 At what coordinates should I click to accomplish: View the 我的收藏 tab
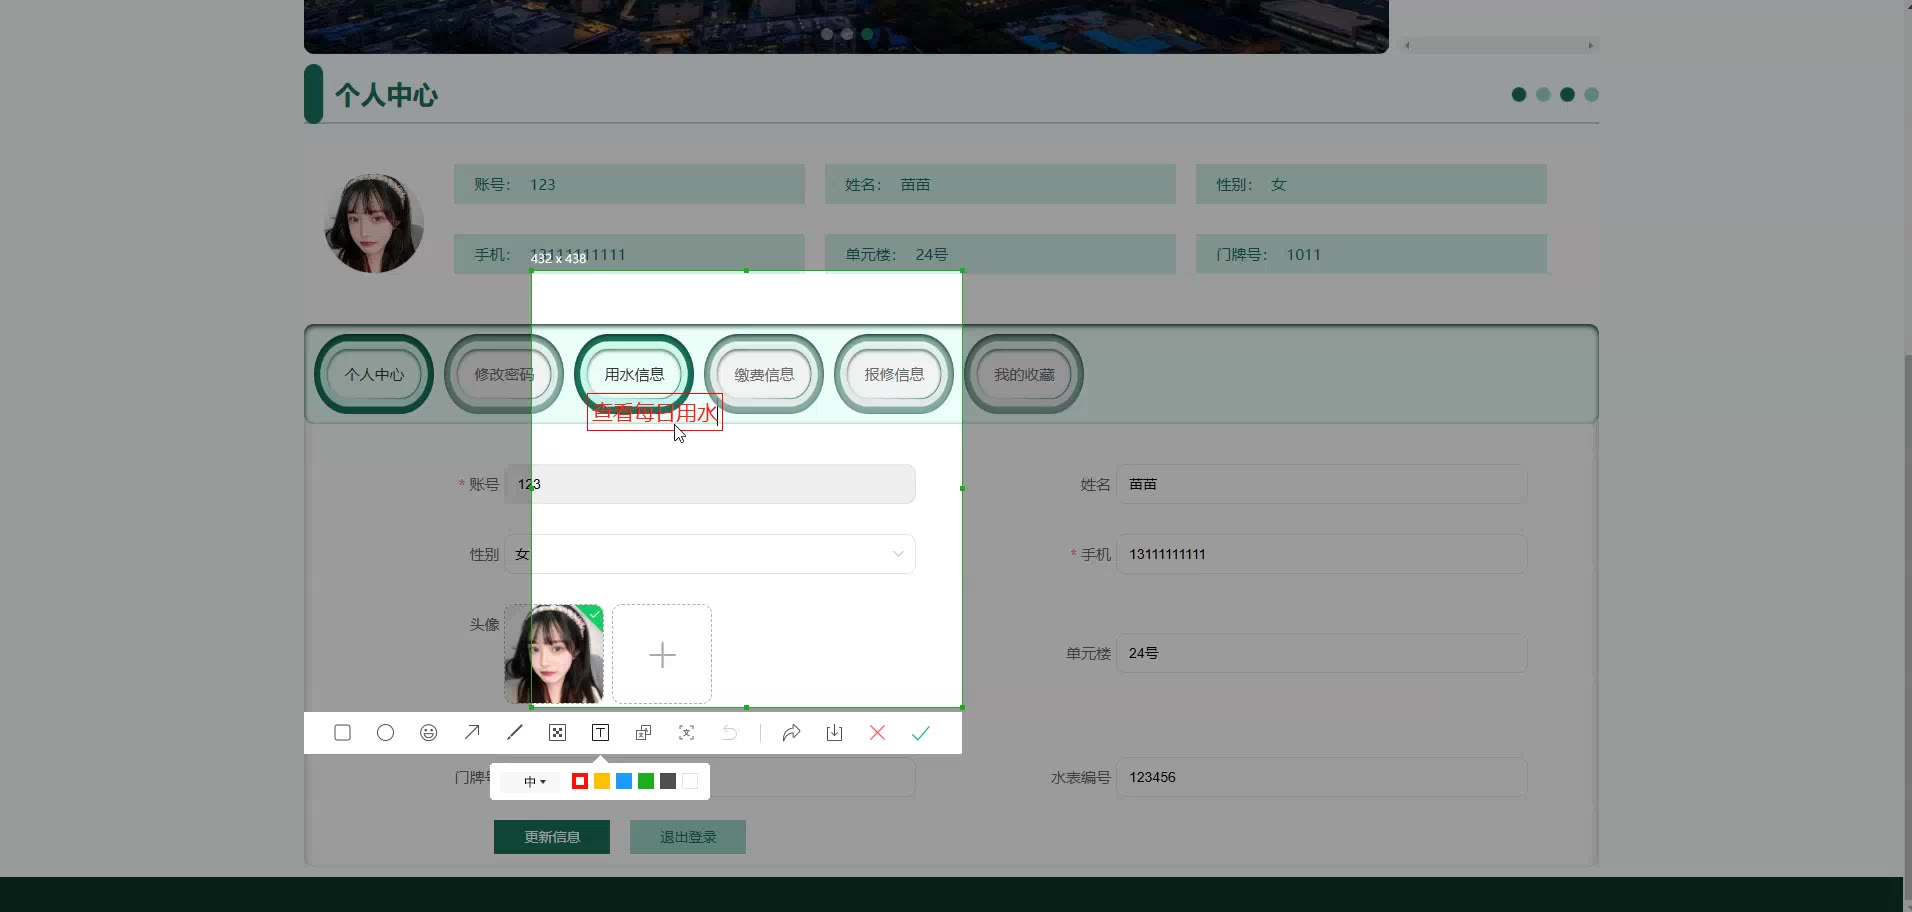(1024, 374)
